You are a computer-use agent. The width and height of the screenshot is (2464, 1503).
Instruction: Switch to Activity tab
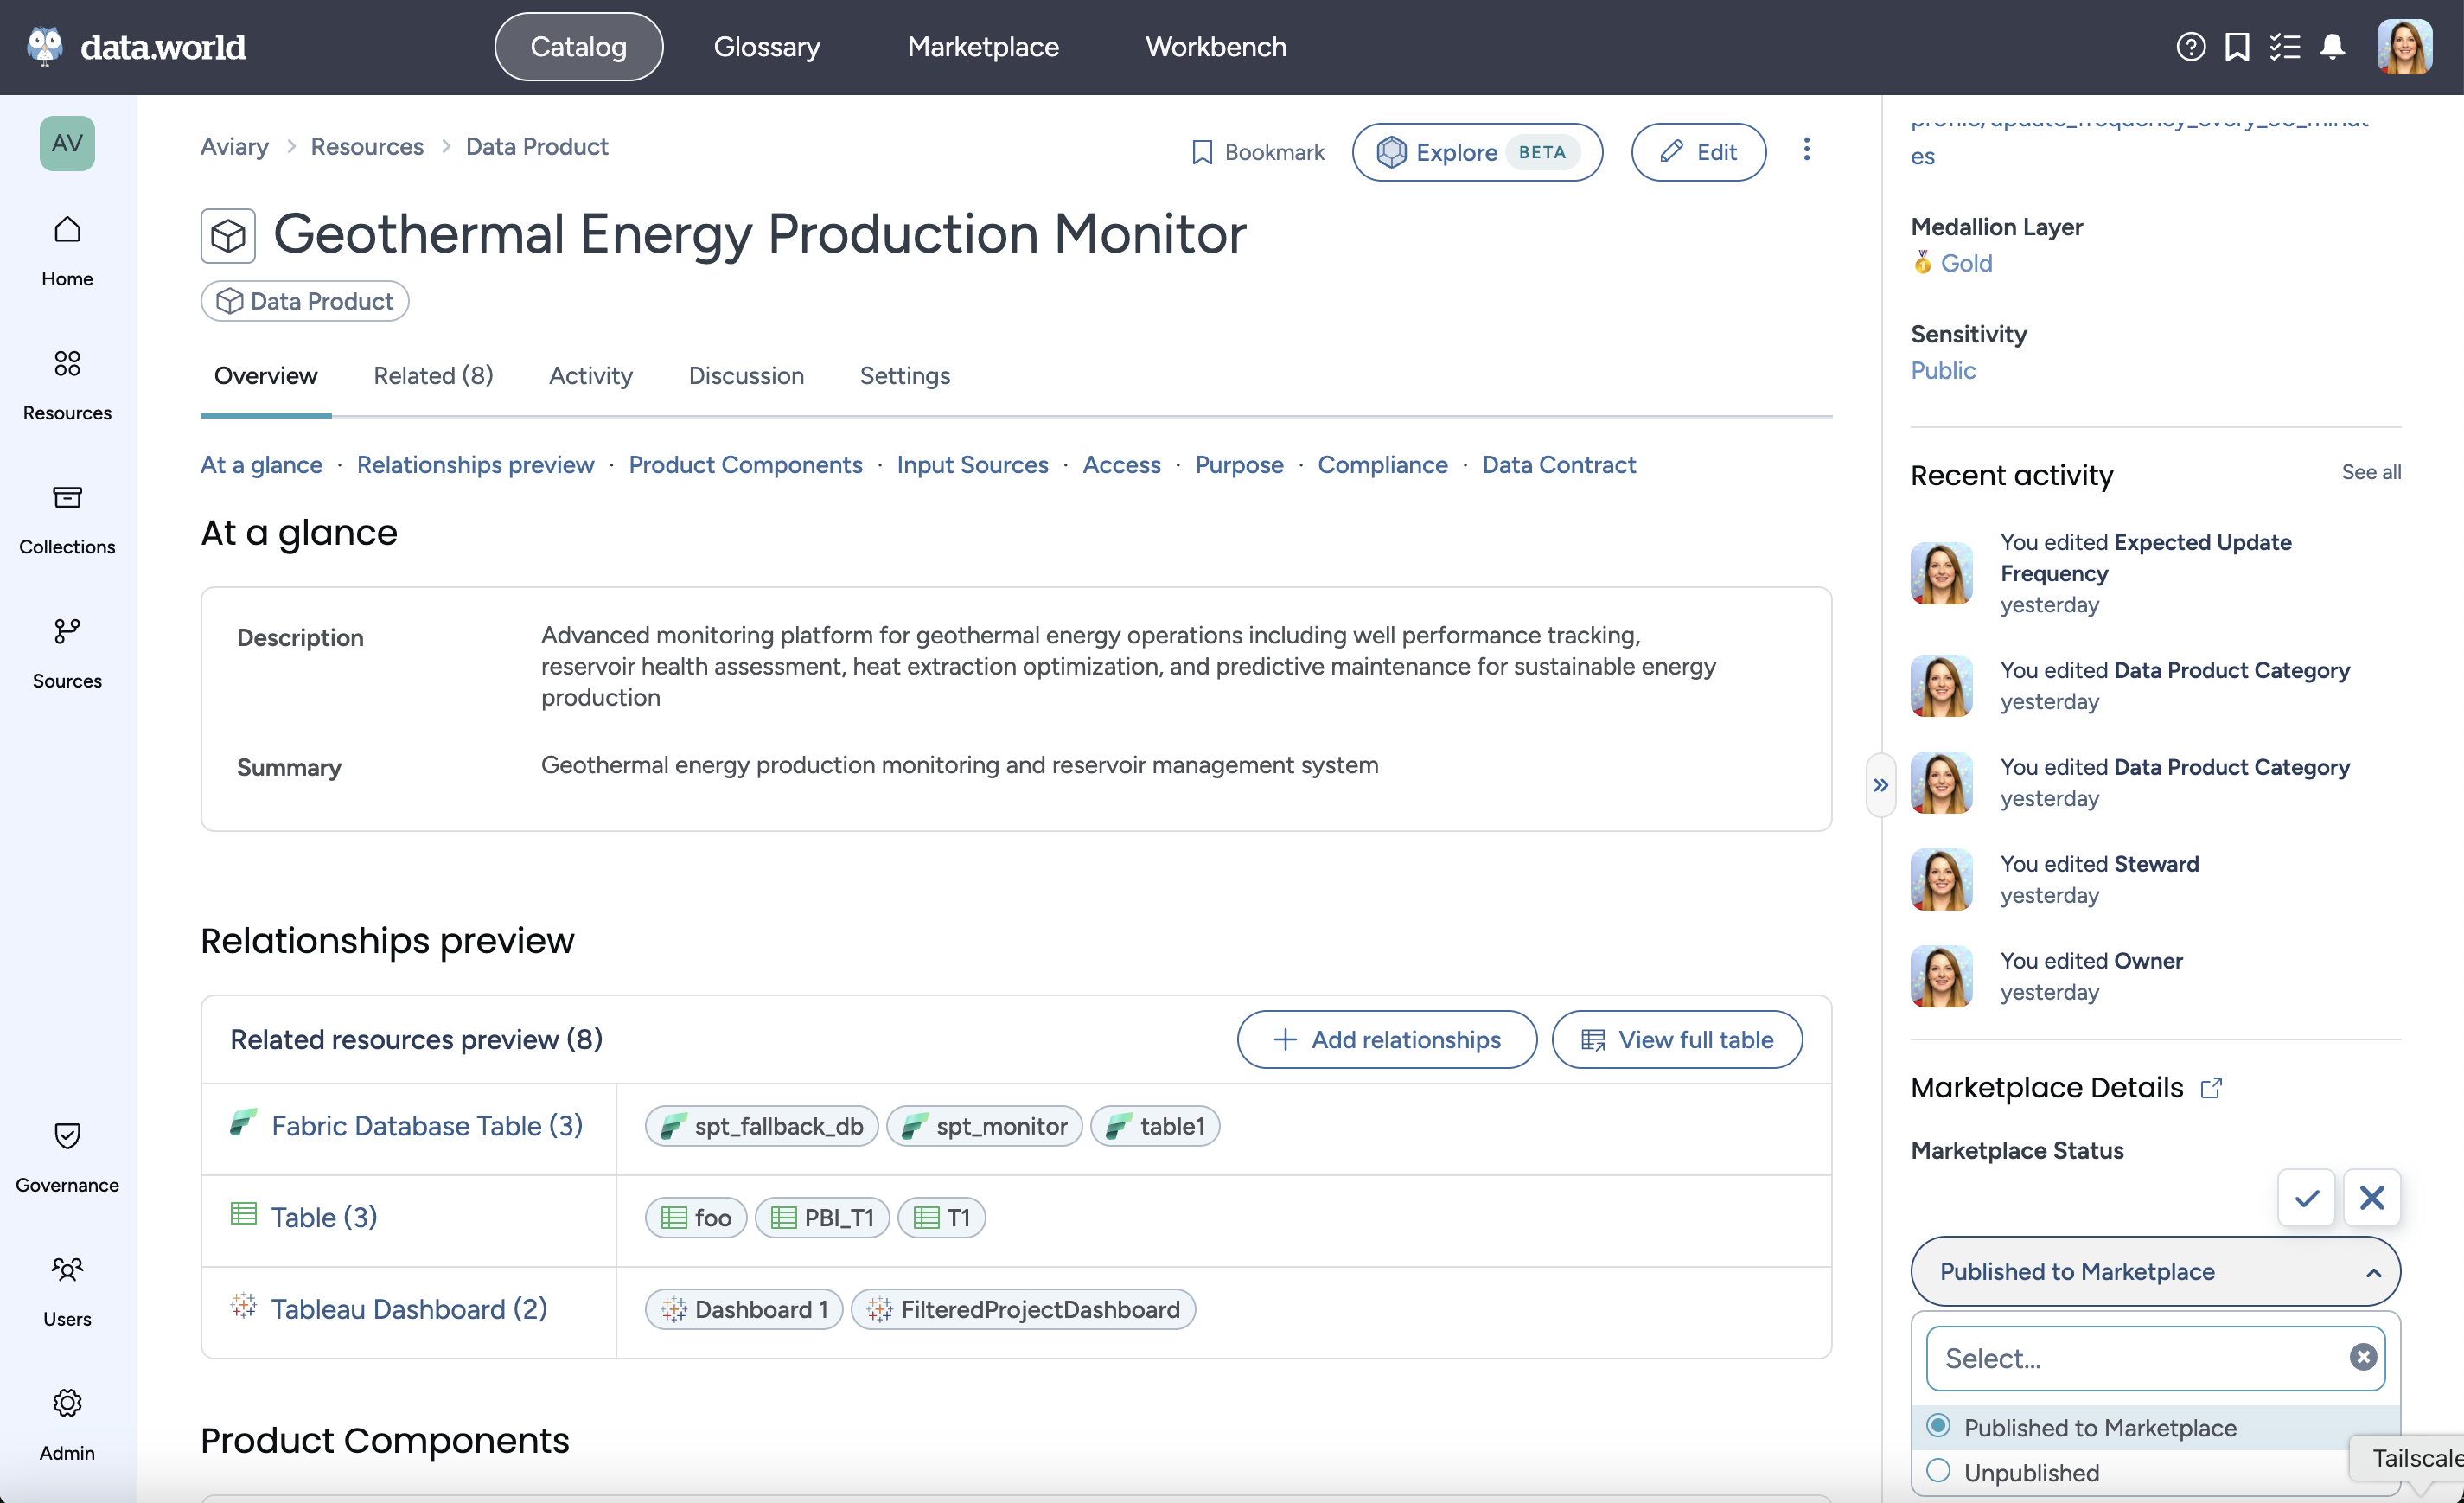(590, 375)
